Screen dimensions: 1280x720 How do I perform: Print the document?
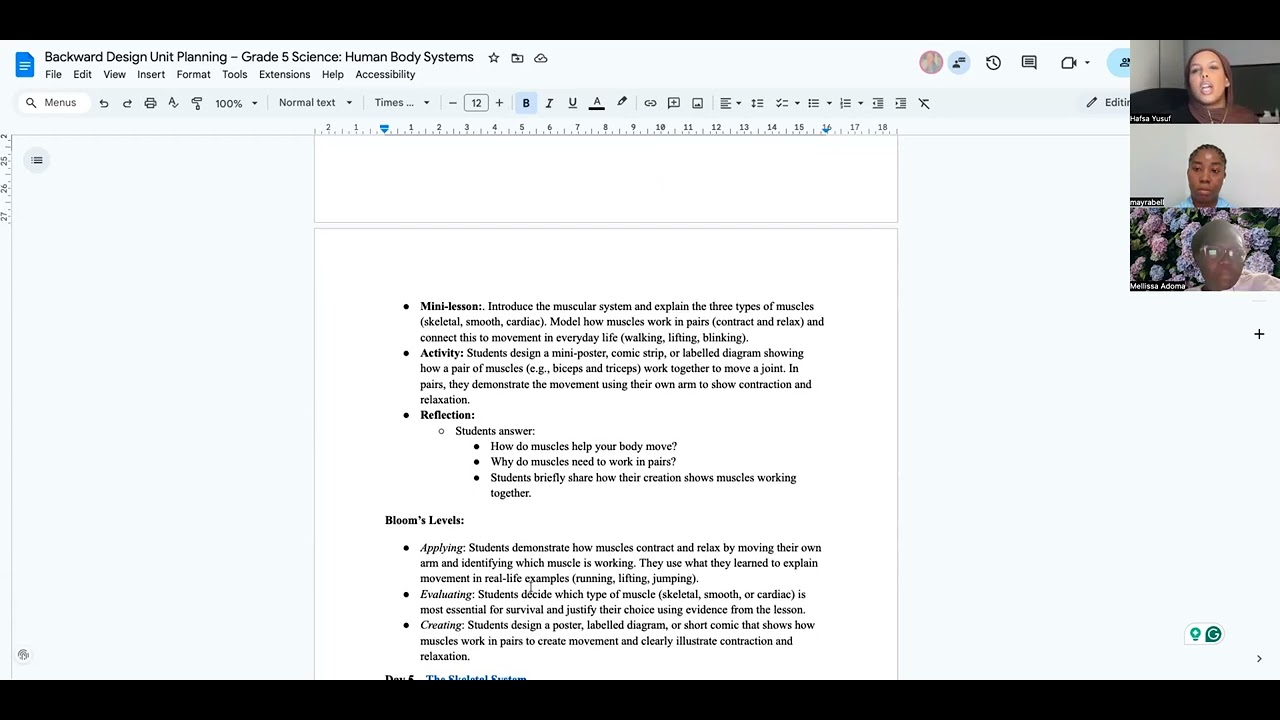pos(150,103)
